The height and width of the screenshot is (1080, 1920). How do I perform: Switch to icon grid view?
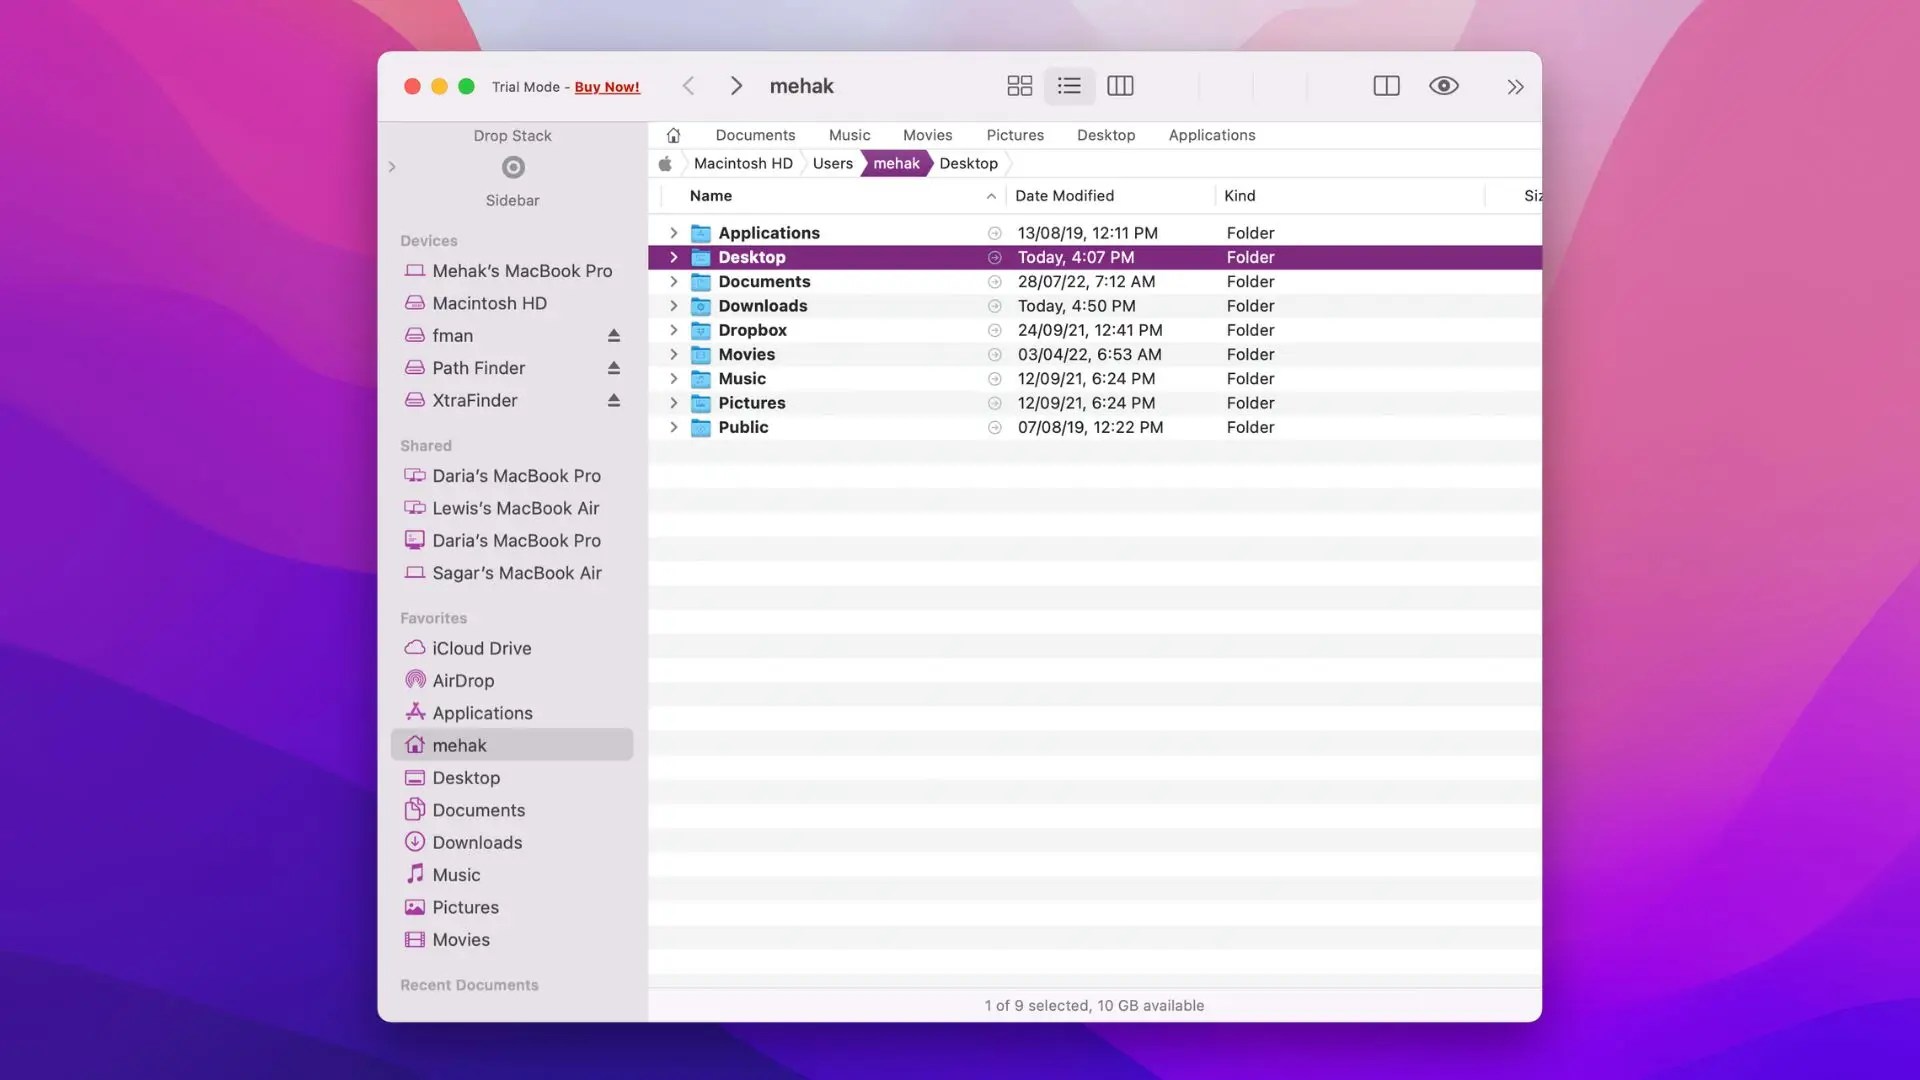1019,86
